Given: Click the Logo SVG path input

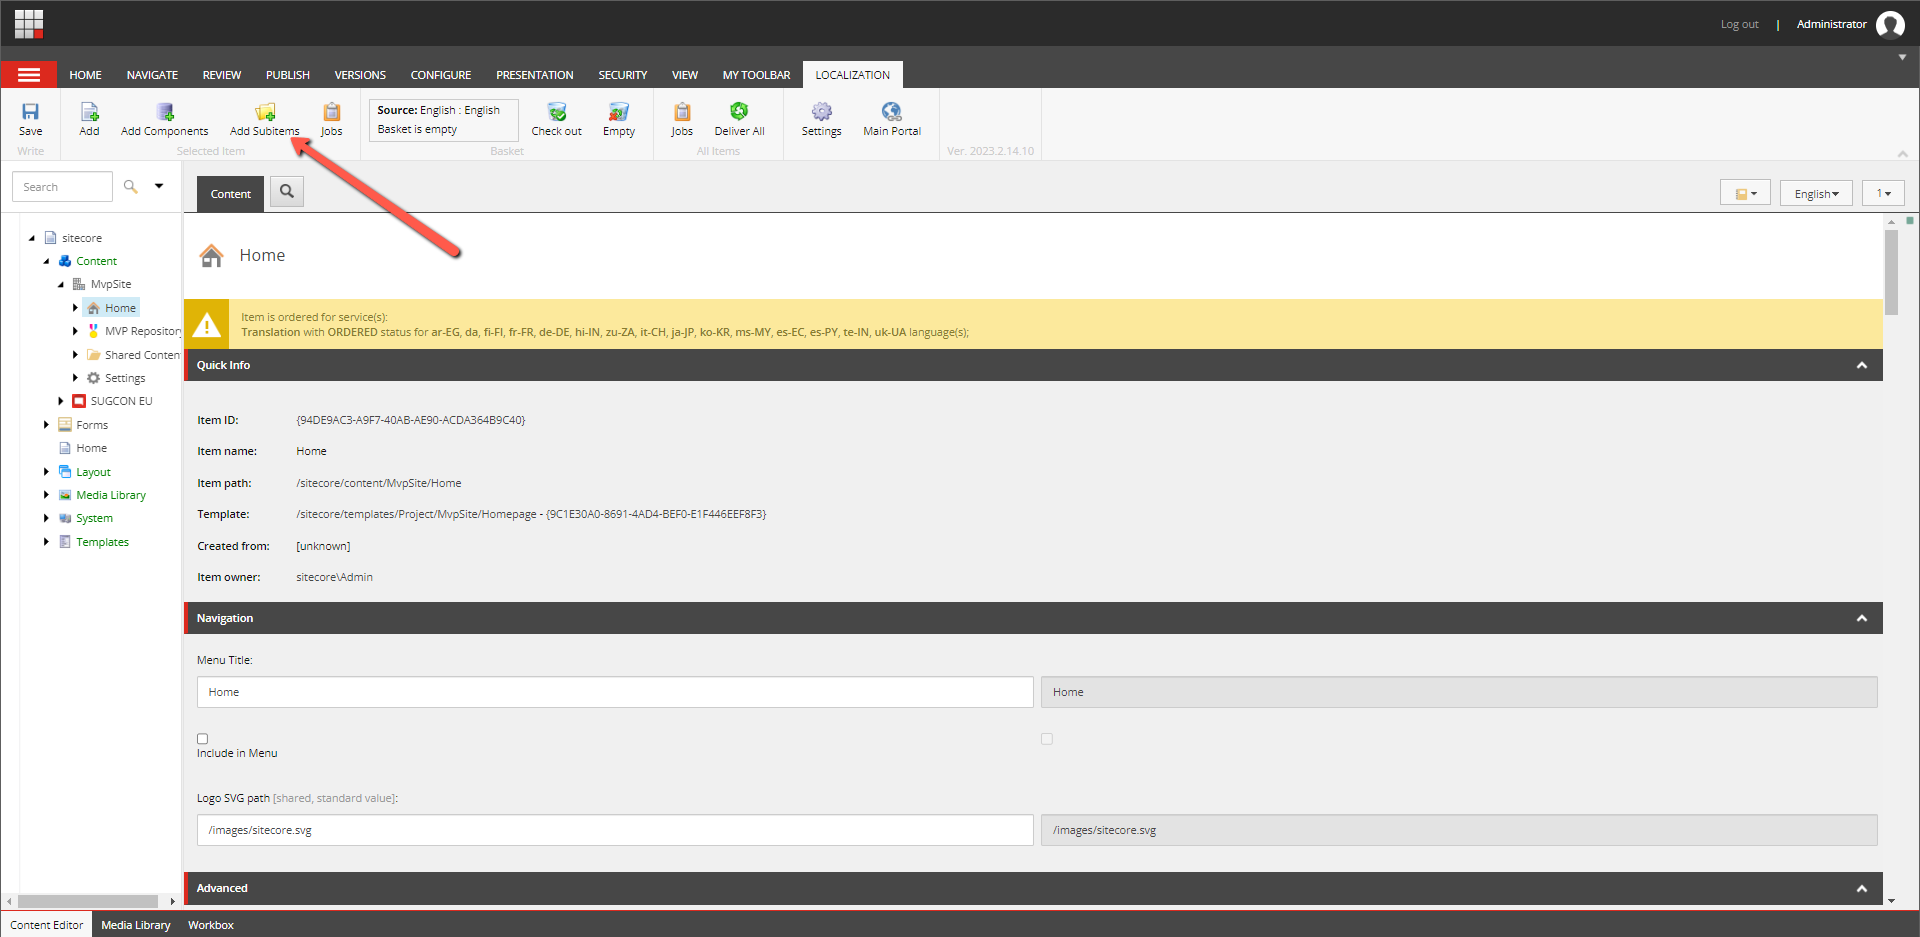Looking at the screenshot, I should click(615, 830).
